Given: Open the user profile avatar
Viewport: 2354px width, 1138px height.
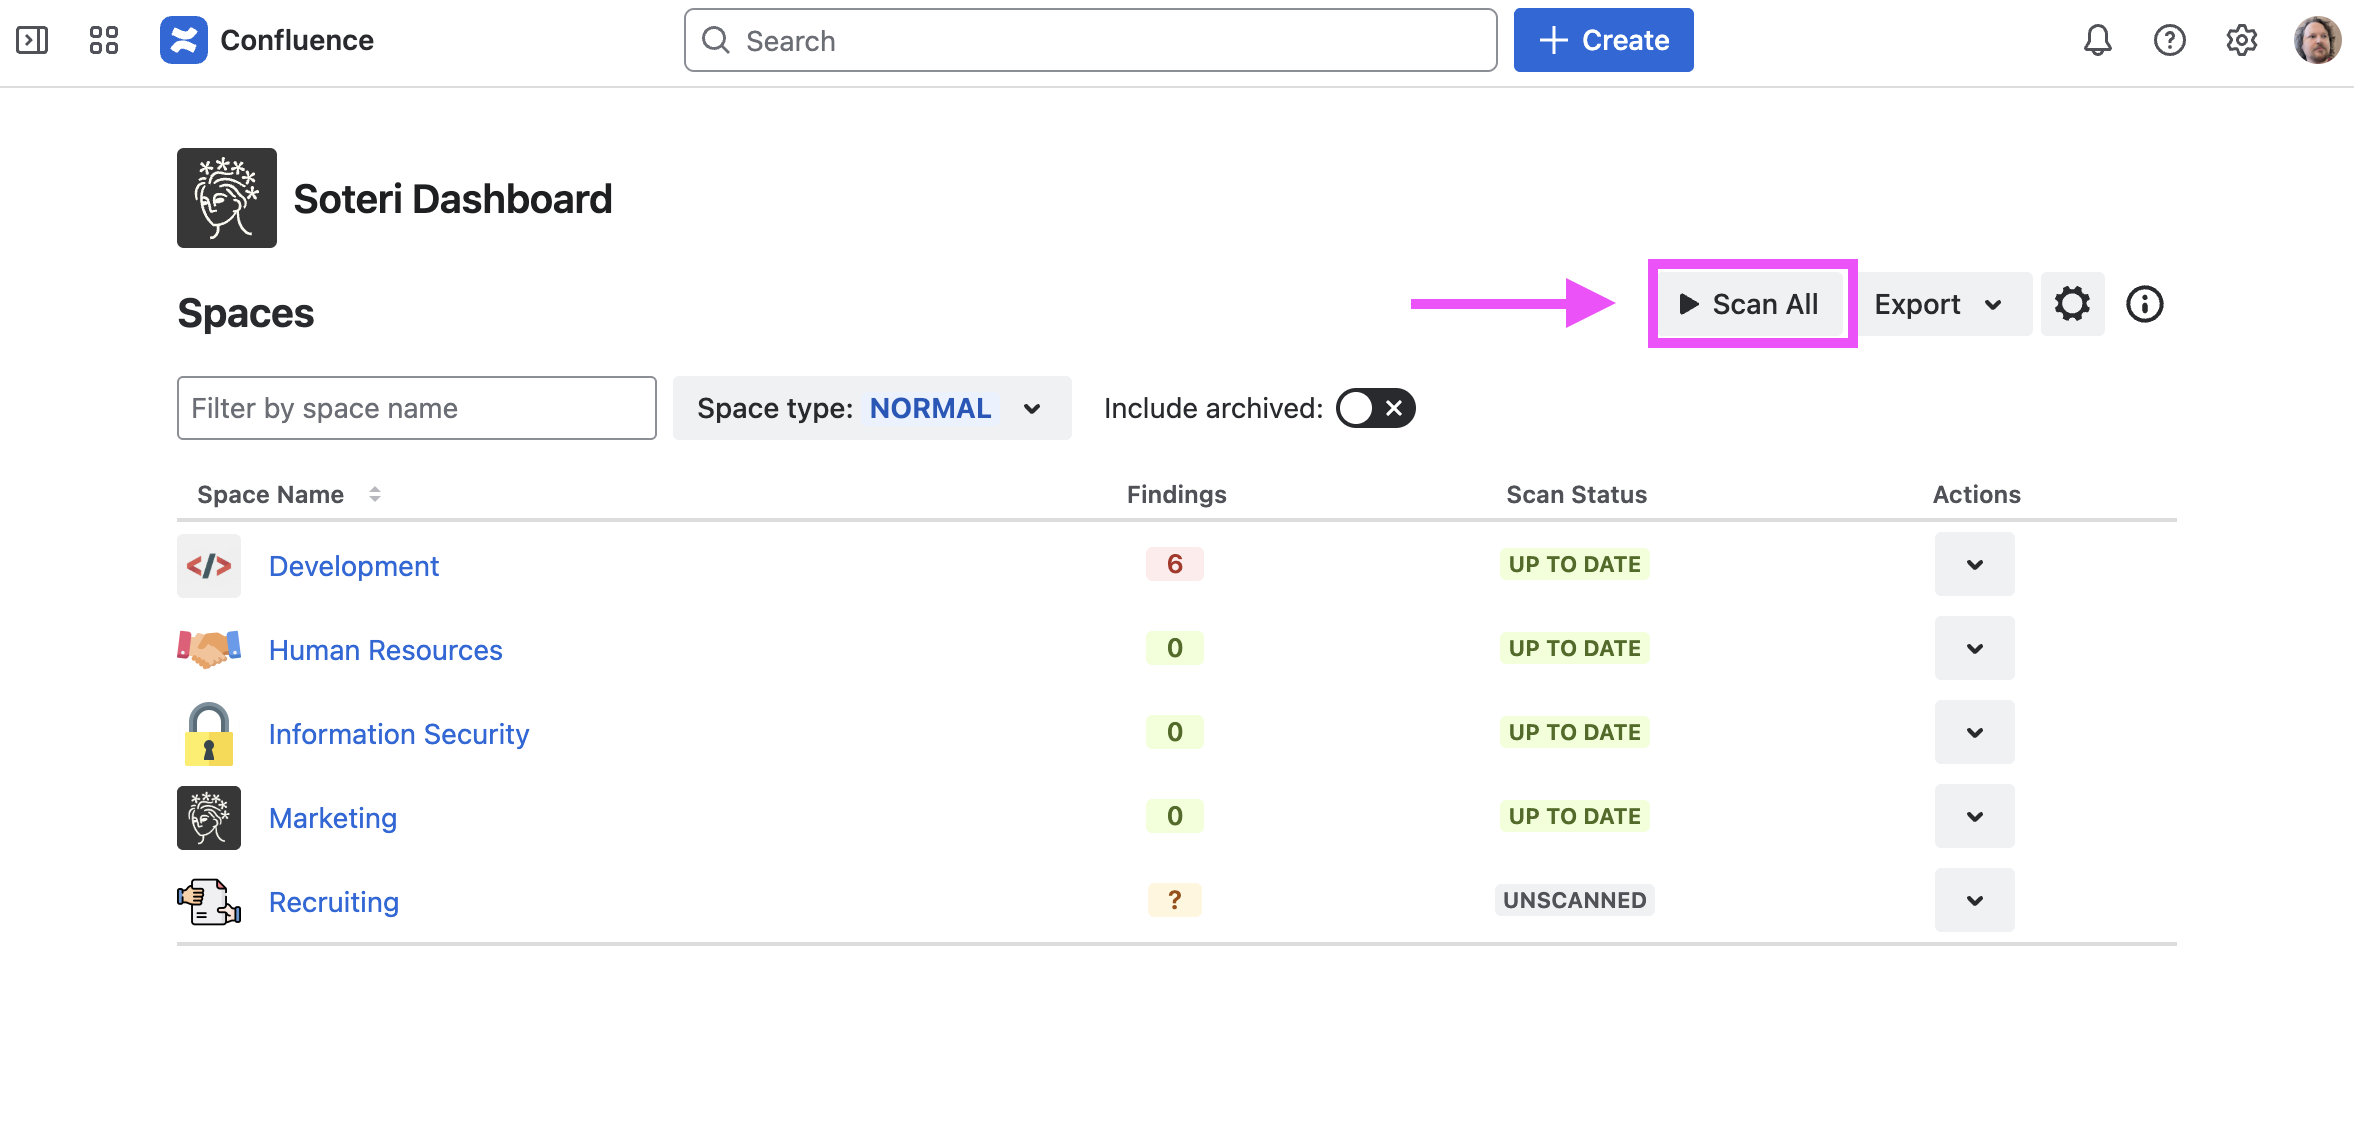Looking at the screenshot, I should [x=2317, y=40].
